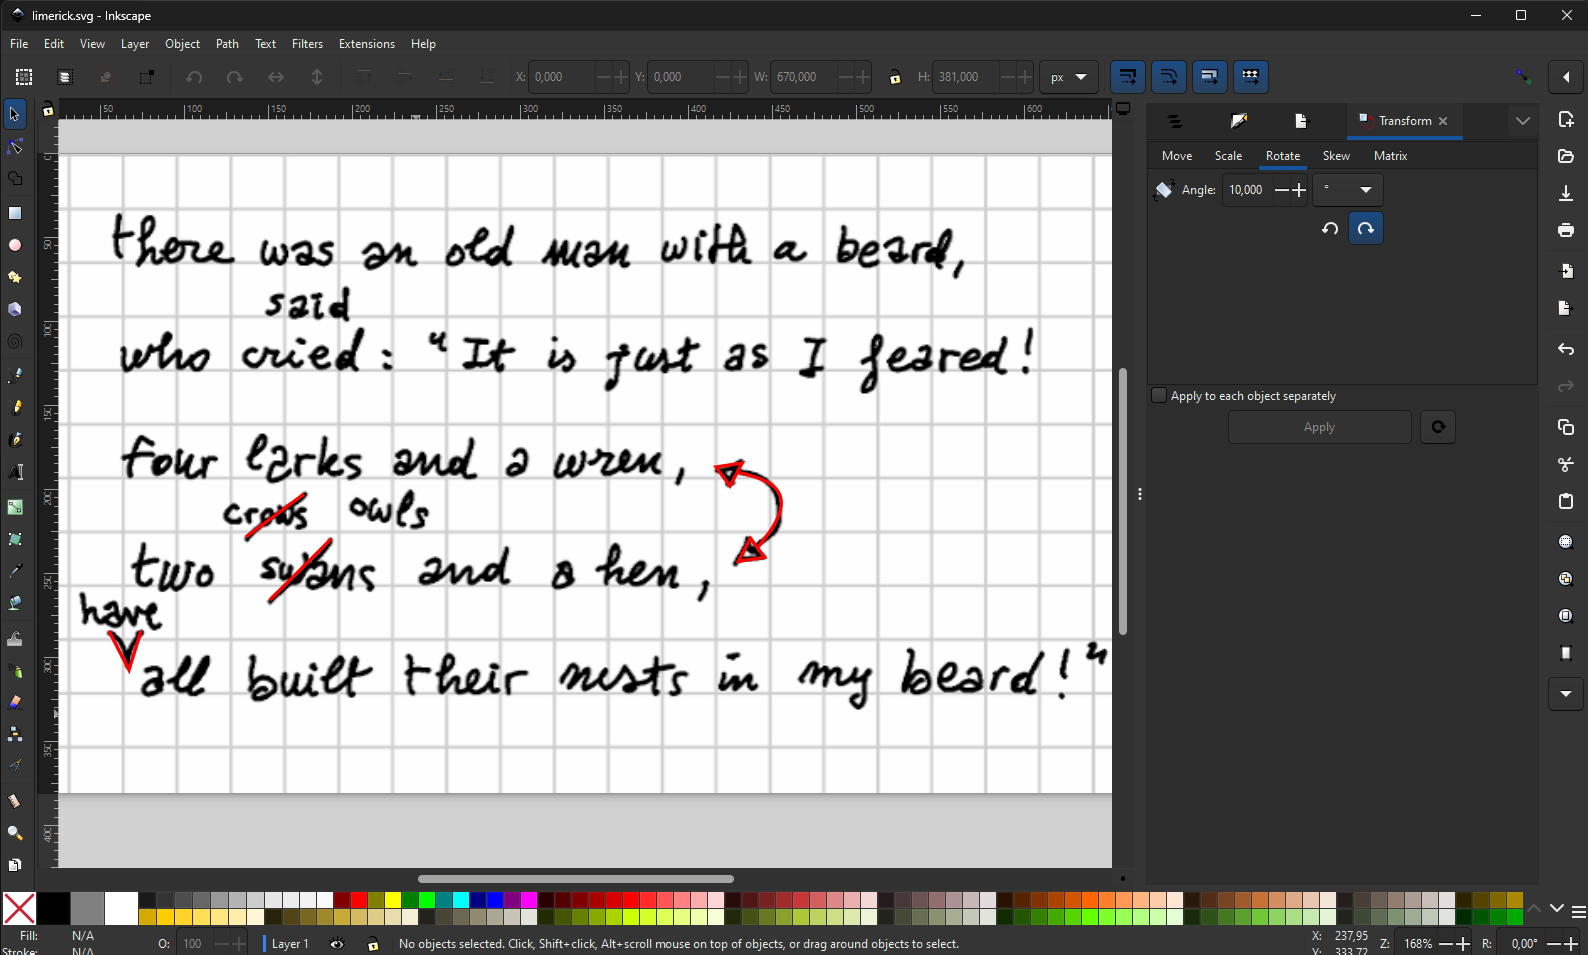Screen dimensions: 1588x955
Task: Click the rotate counter-clockwise arrow button
Action: click(x=1330, y=229)
